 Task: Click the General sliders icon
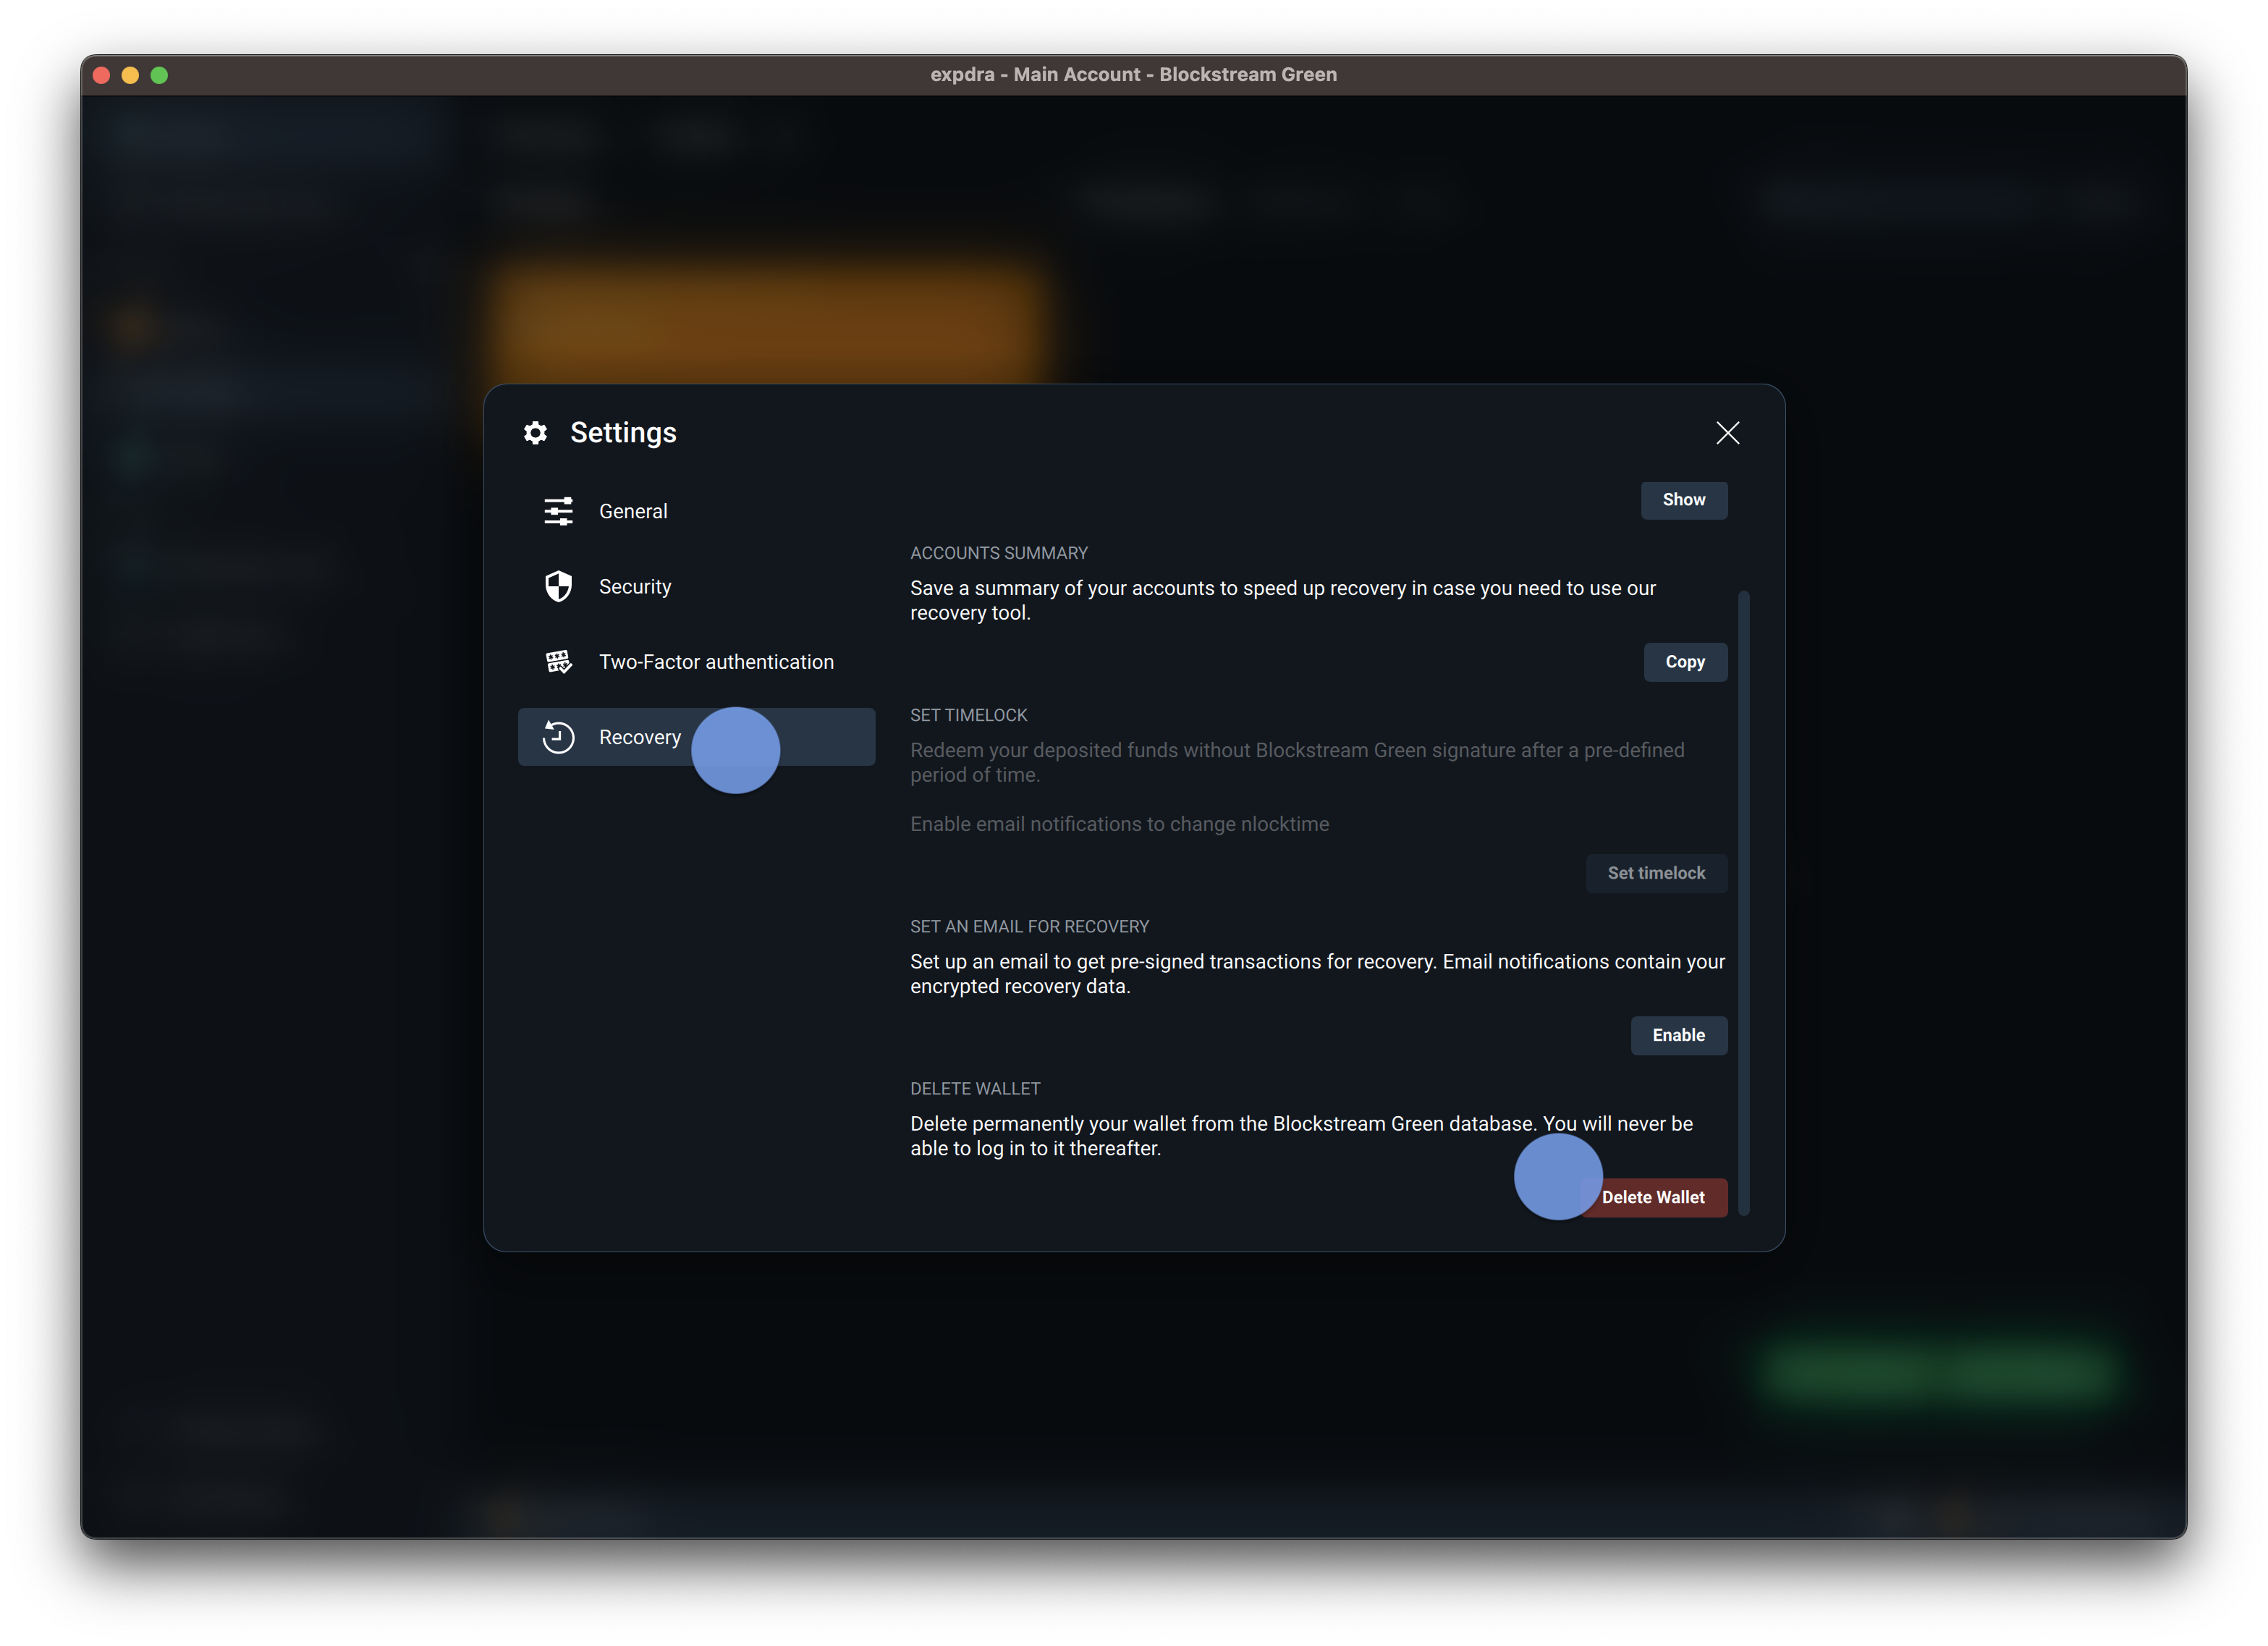pyautogui.click(x=558, y=511)
